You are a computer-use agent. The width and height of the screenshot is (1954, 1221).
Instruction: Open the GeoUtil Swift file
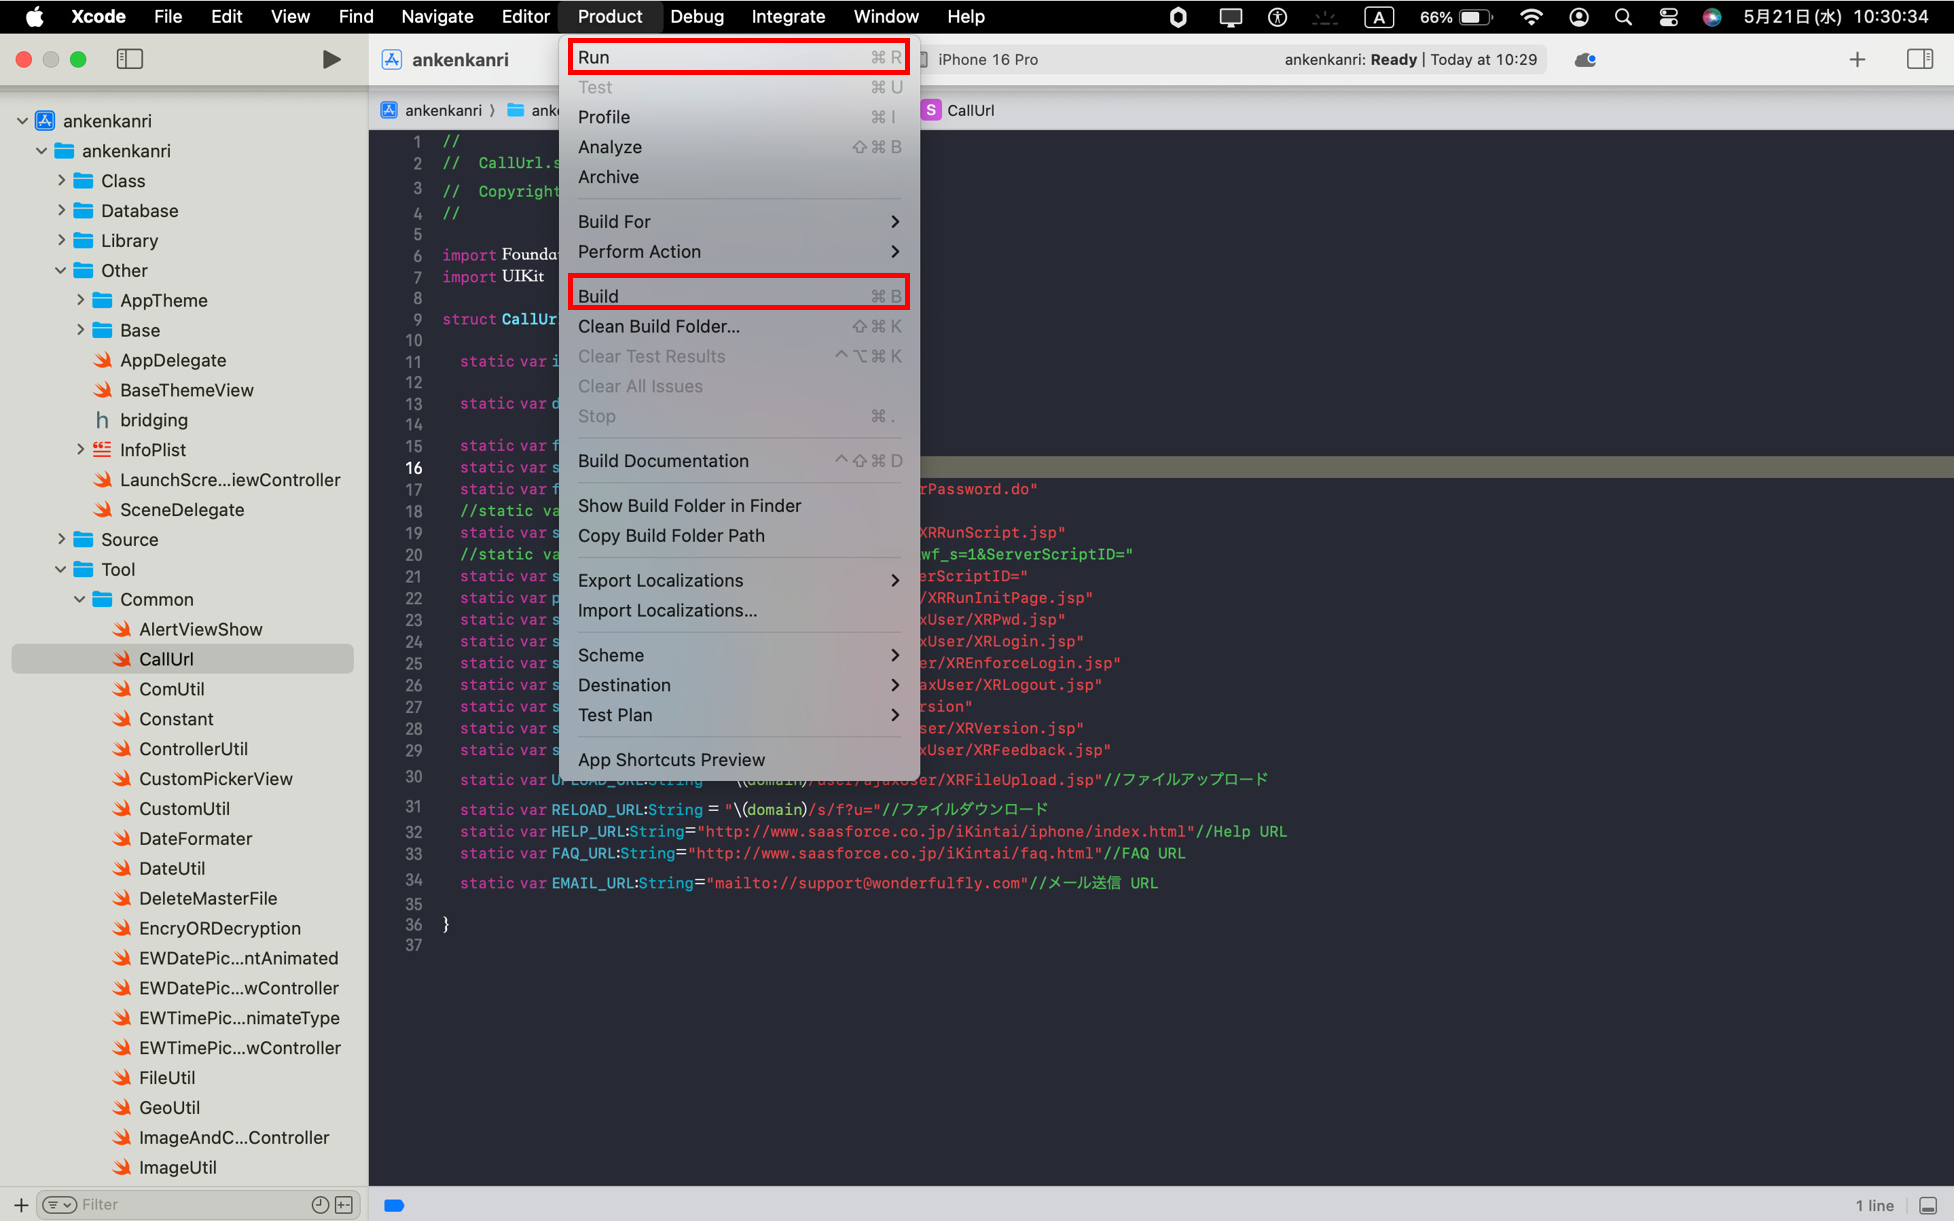169,1108
